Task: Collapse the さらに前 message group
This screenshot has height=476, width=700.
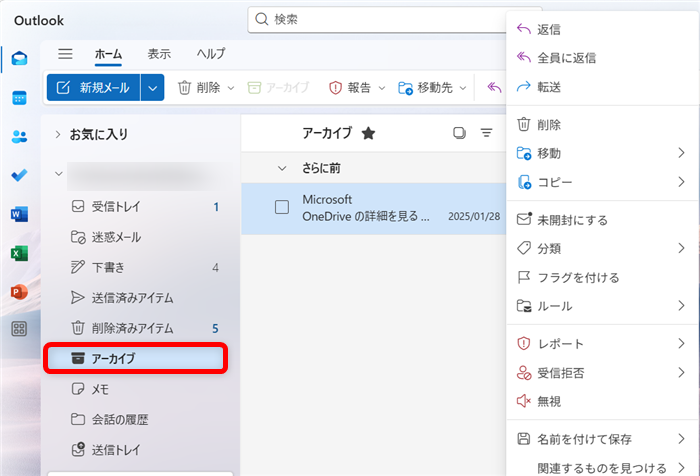Action: click(x=281, y=167)
